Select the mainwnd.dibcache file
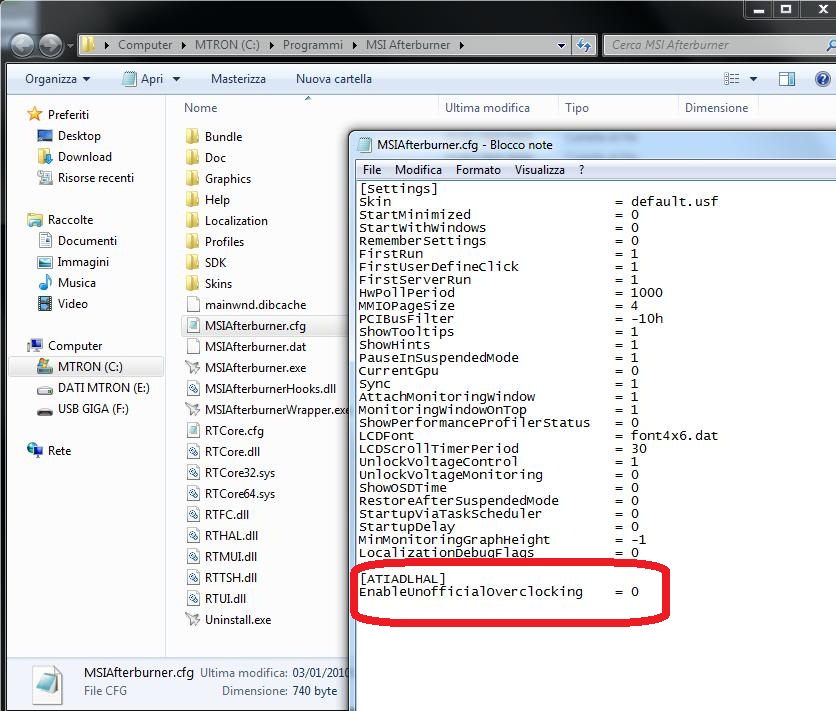Screen dimensions: 836x711 (x=246, y=305)
